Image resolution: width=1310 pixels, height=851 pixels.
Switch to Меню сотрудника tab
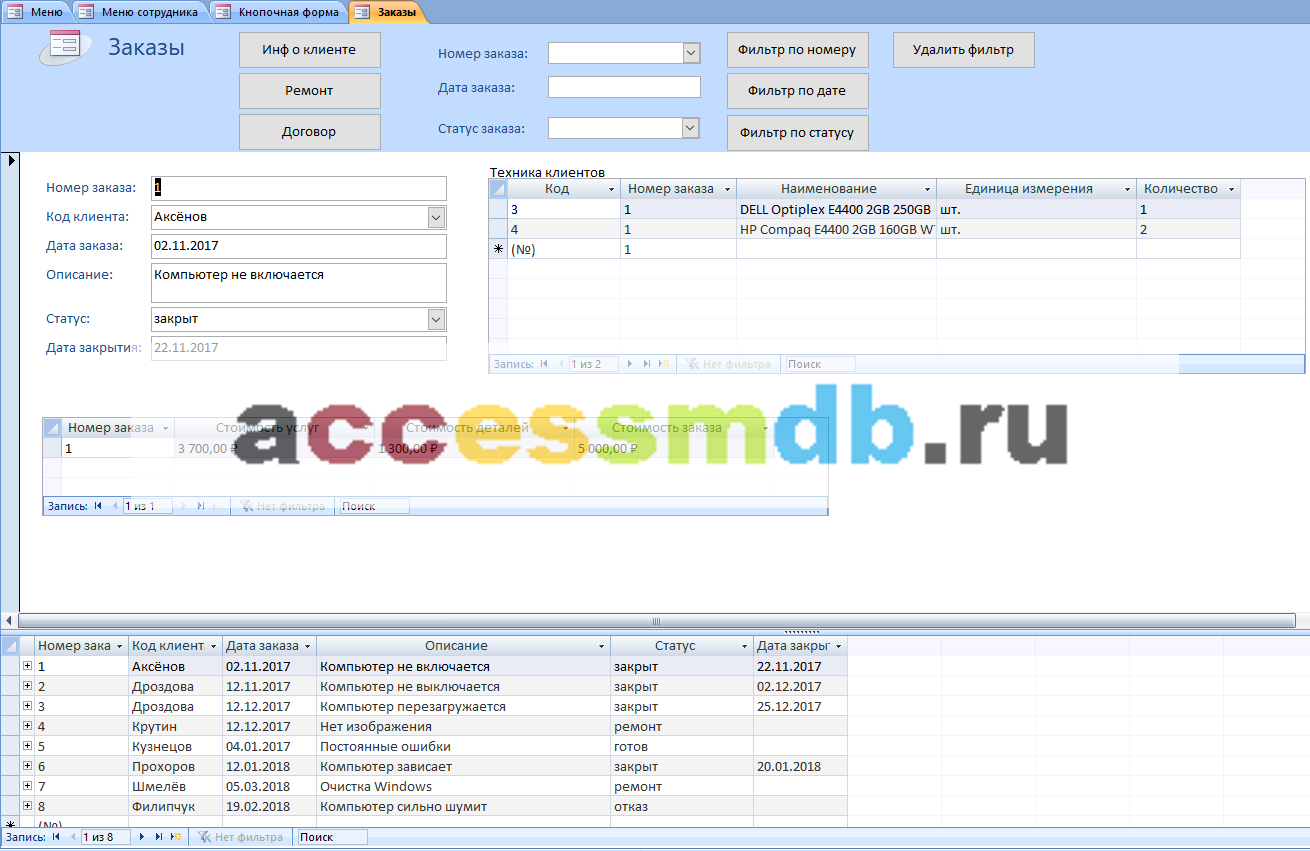tap(140, 12)
